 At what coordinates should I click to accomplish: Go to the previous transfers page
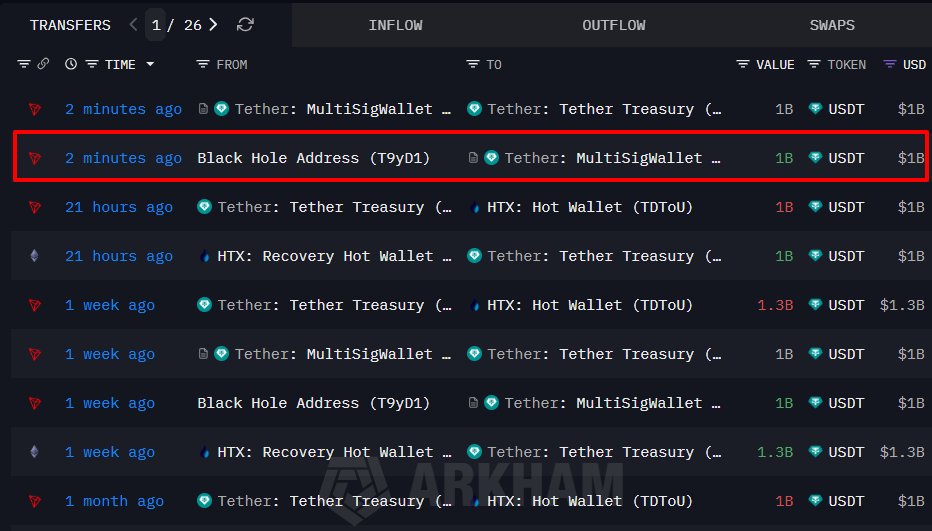[x=133, y=24]
